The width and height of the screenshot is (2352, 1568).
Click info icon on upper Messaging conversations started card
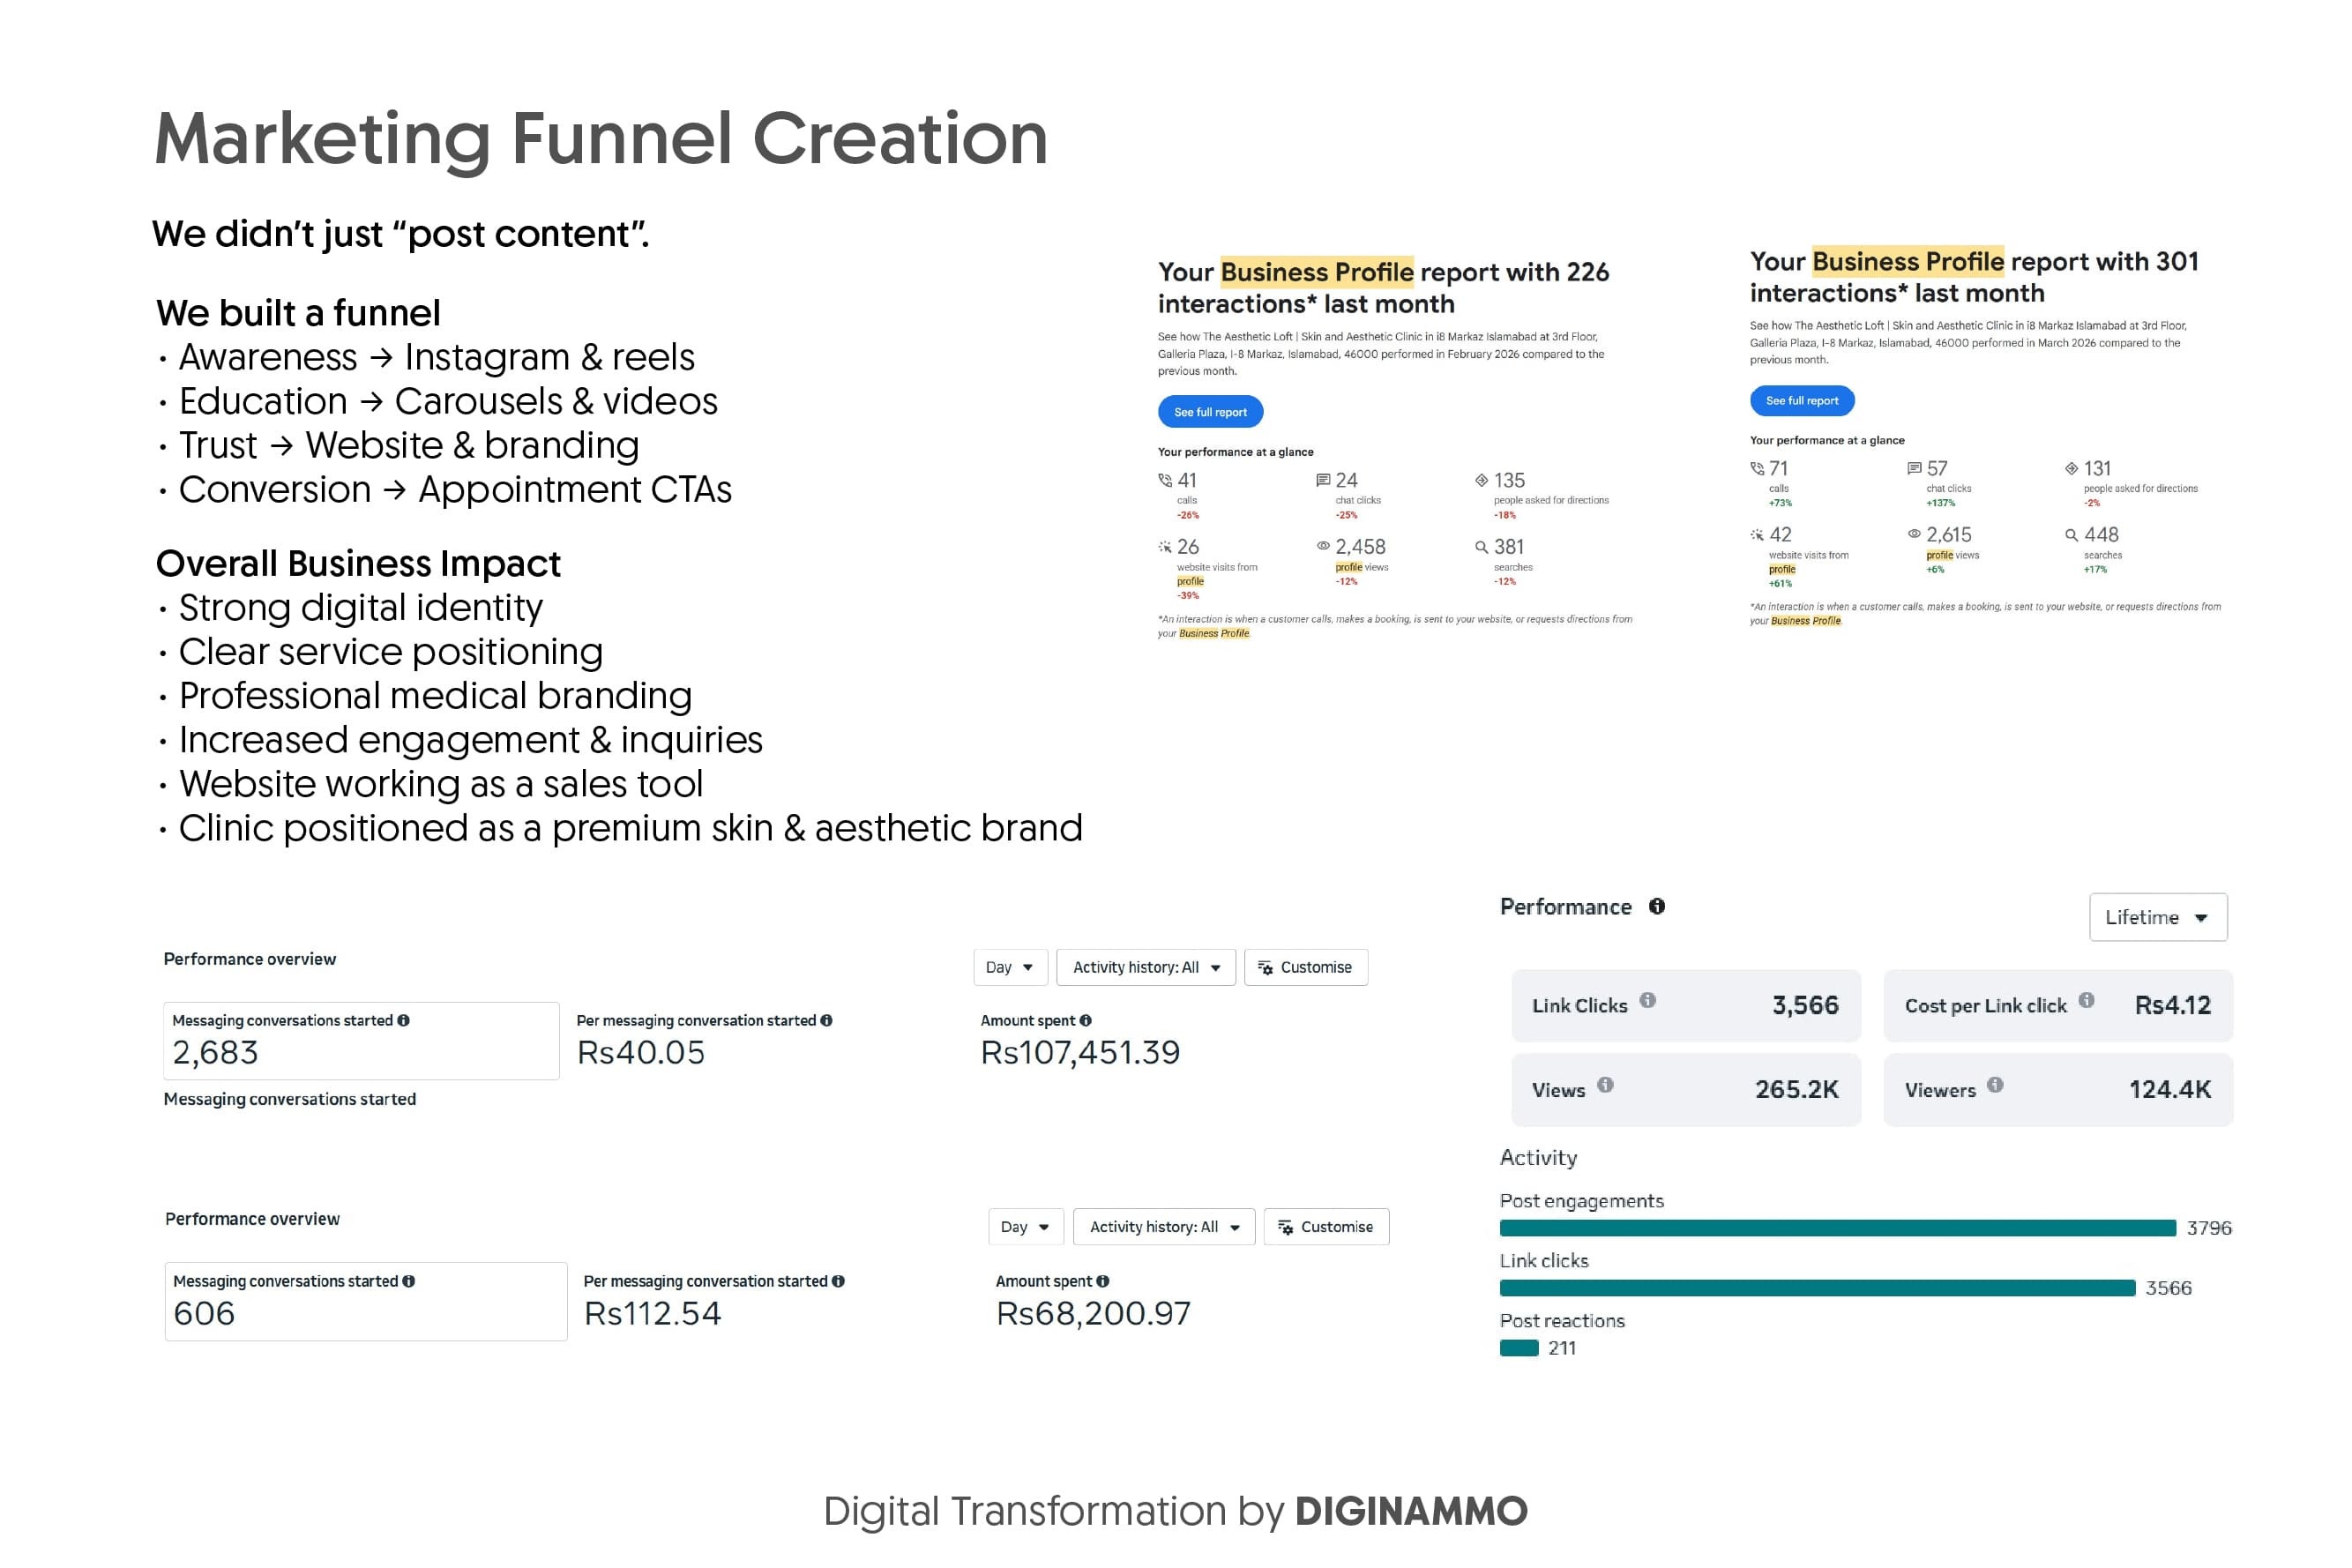403,1021
